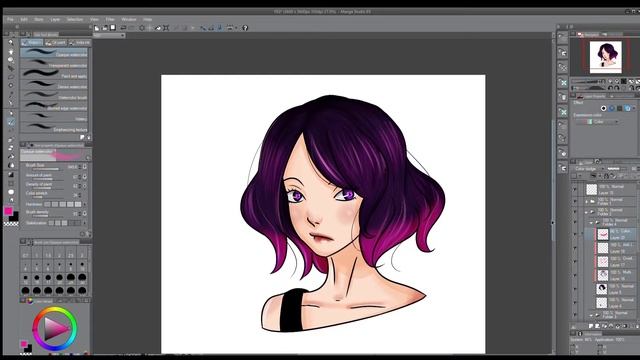
Task: Click the New file icon in command bar
Action: (97, 28)
